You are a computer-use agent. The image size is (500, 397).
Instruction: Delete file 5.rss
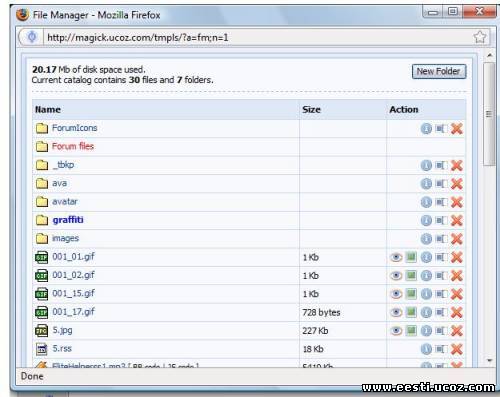coord(457,349)
